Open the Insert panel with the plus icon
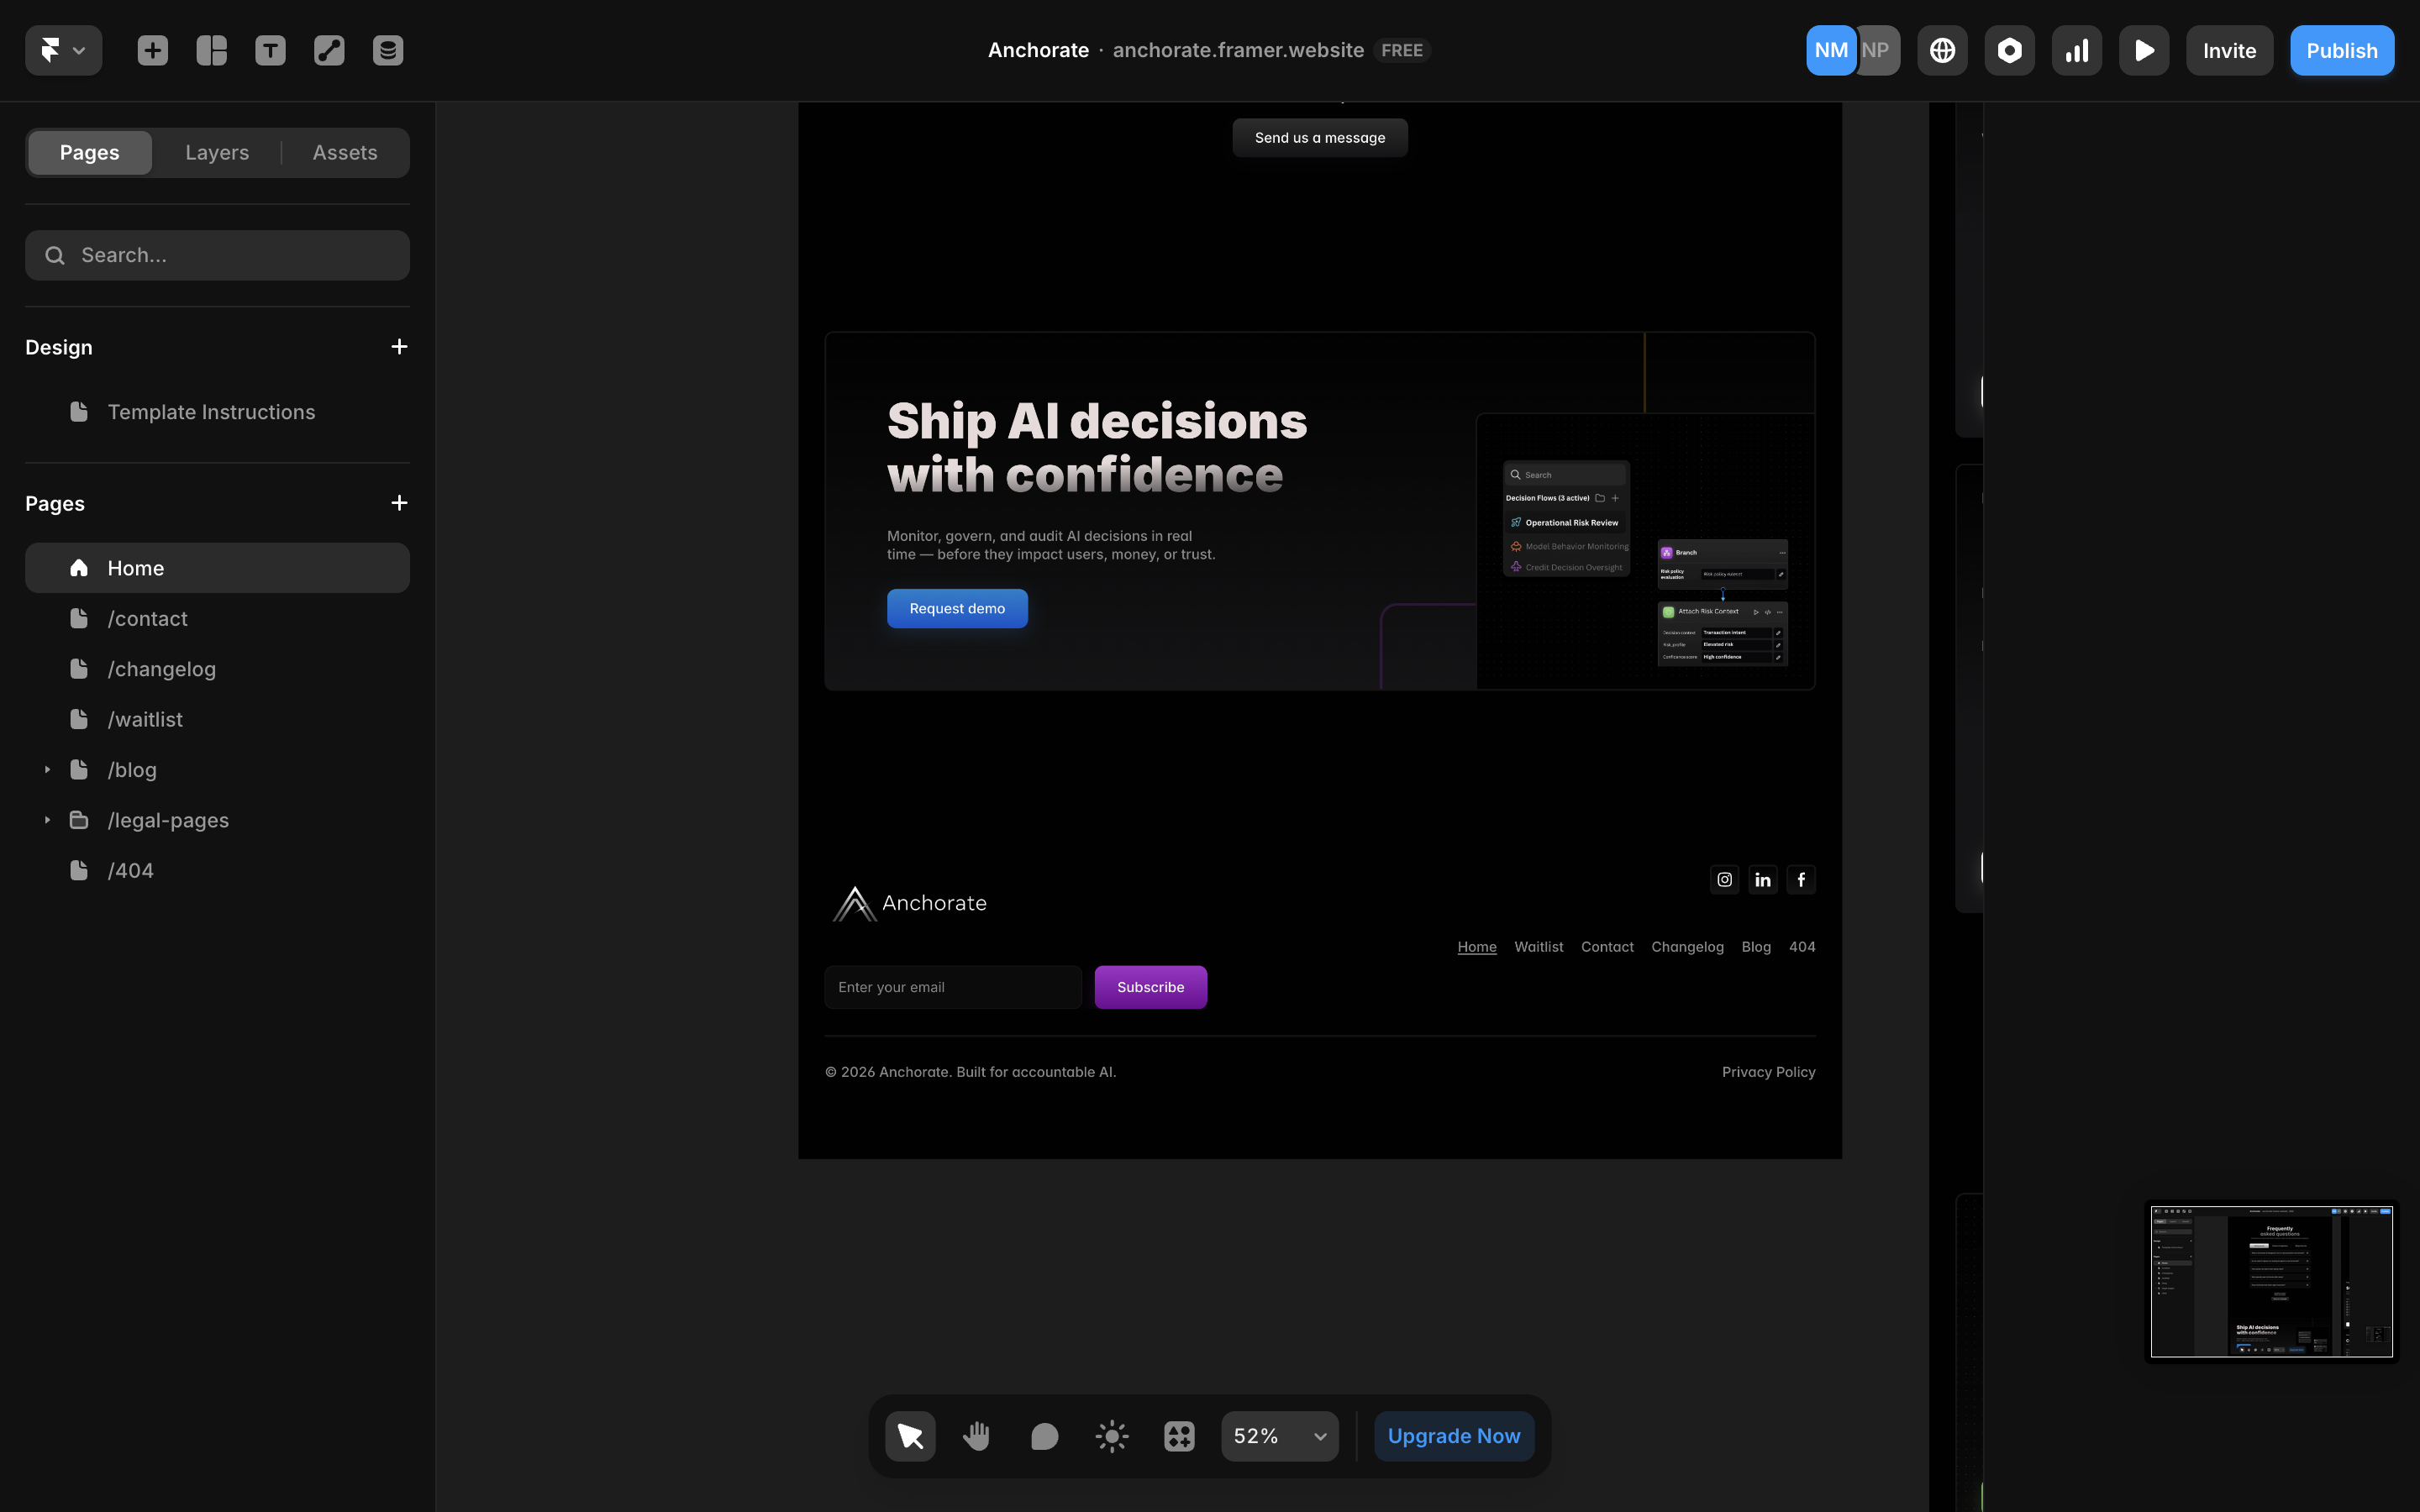This screenshot has height=1512, width=2420. point(152,49)
